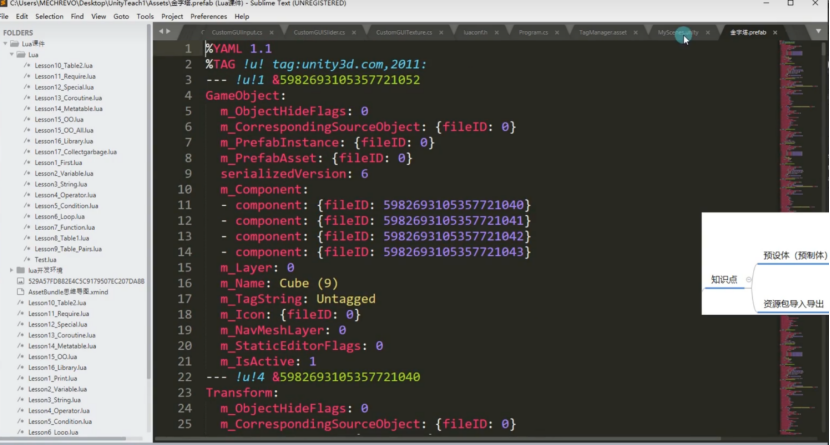The image size is (830, 445).
Task: Click the file icon beside AssetBundle思维导图.xmind
Action: pos(21,292)
